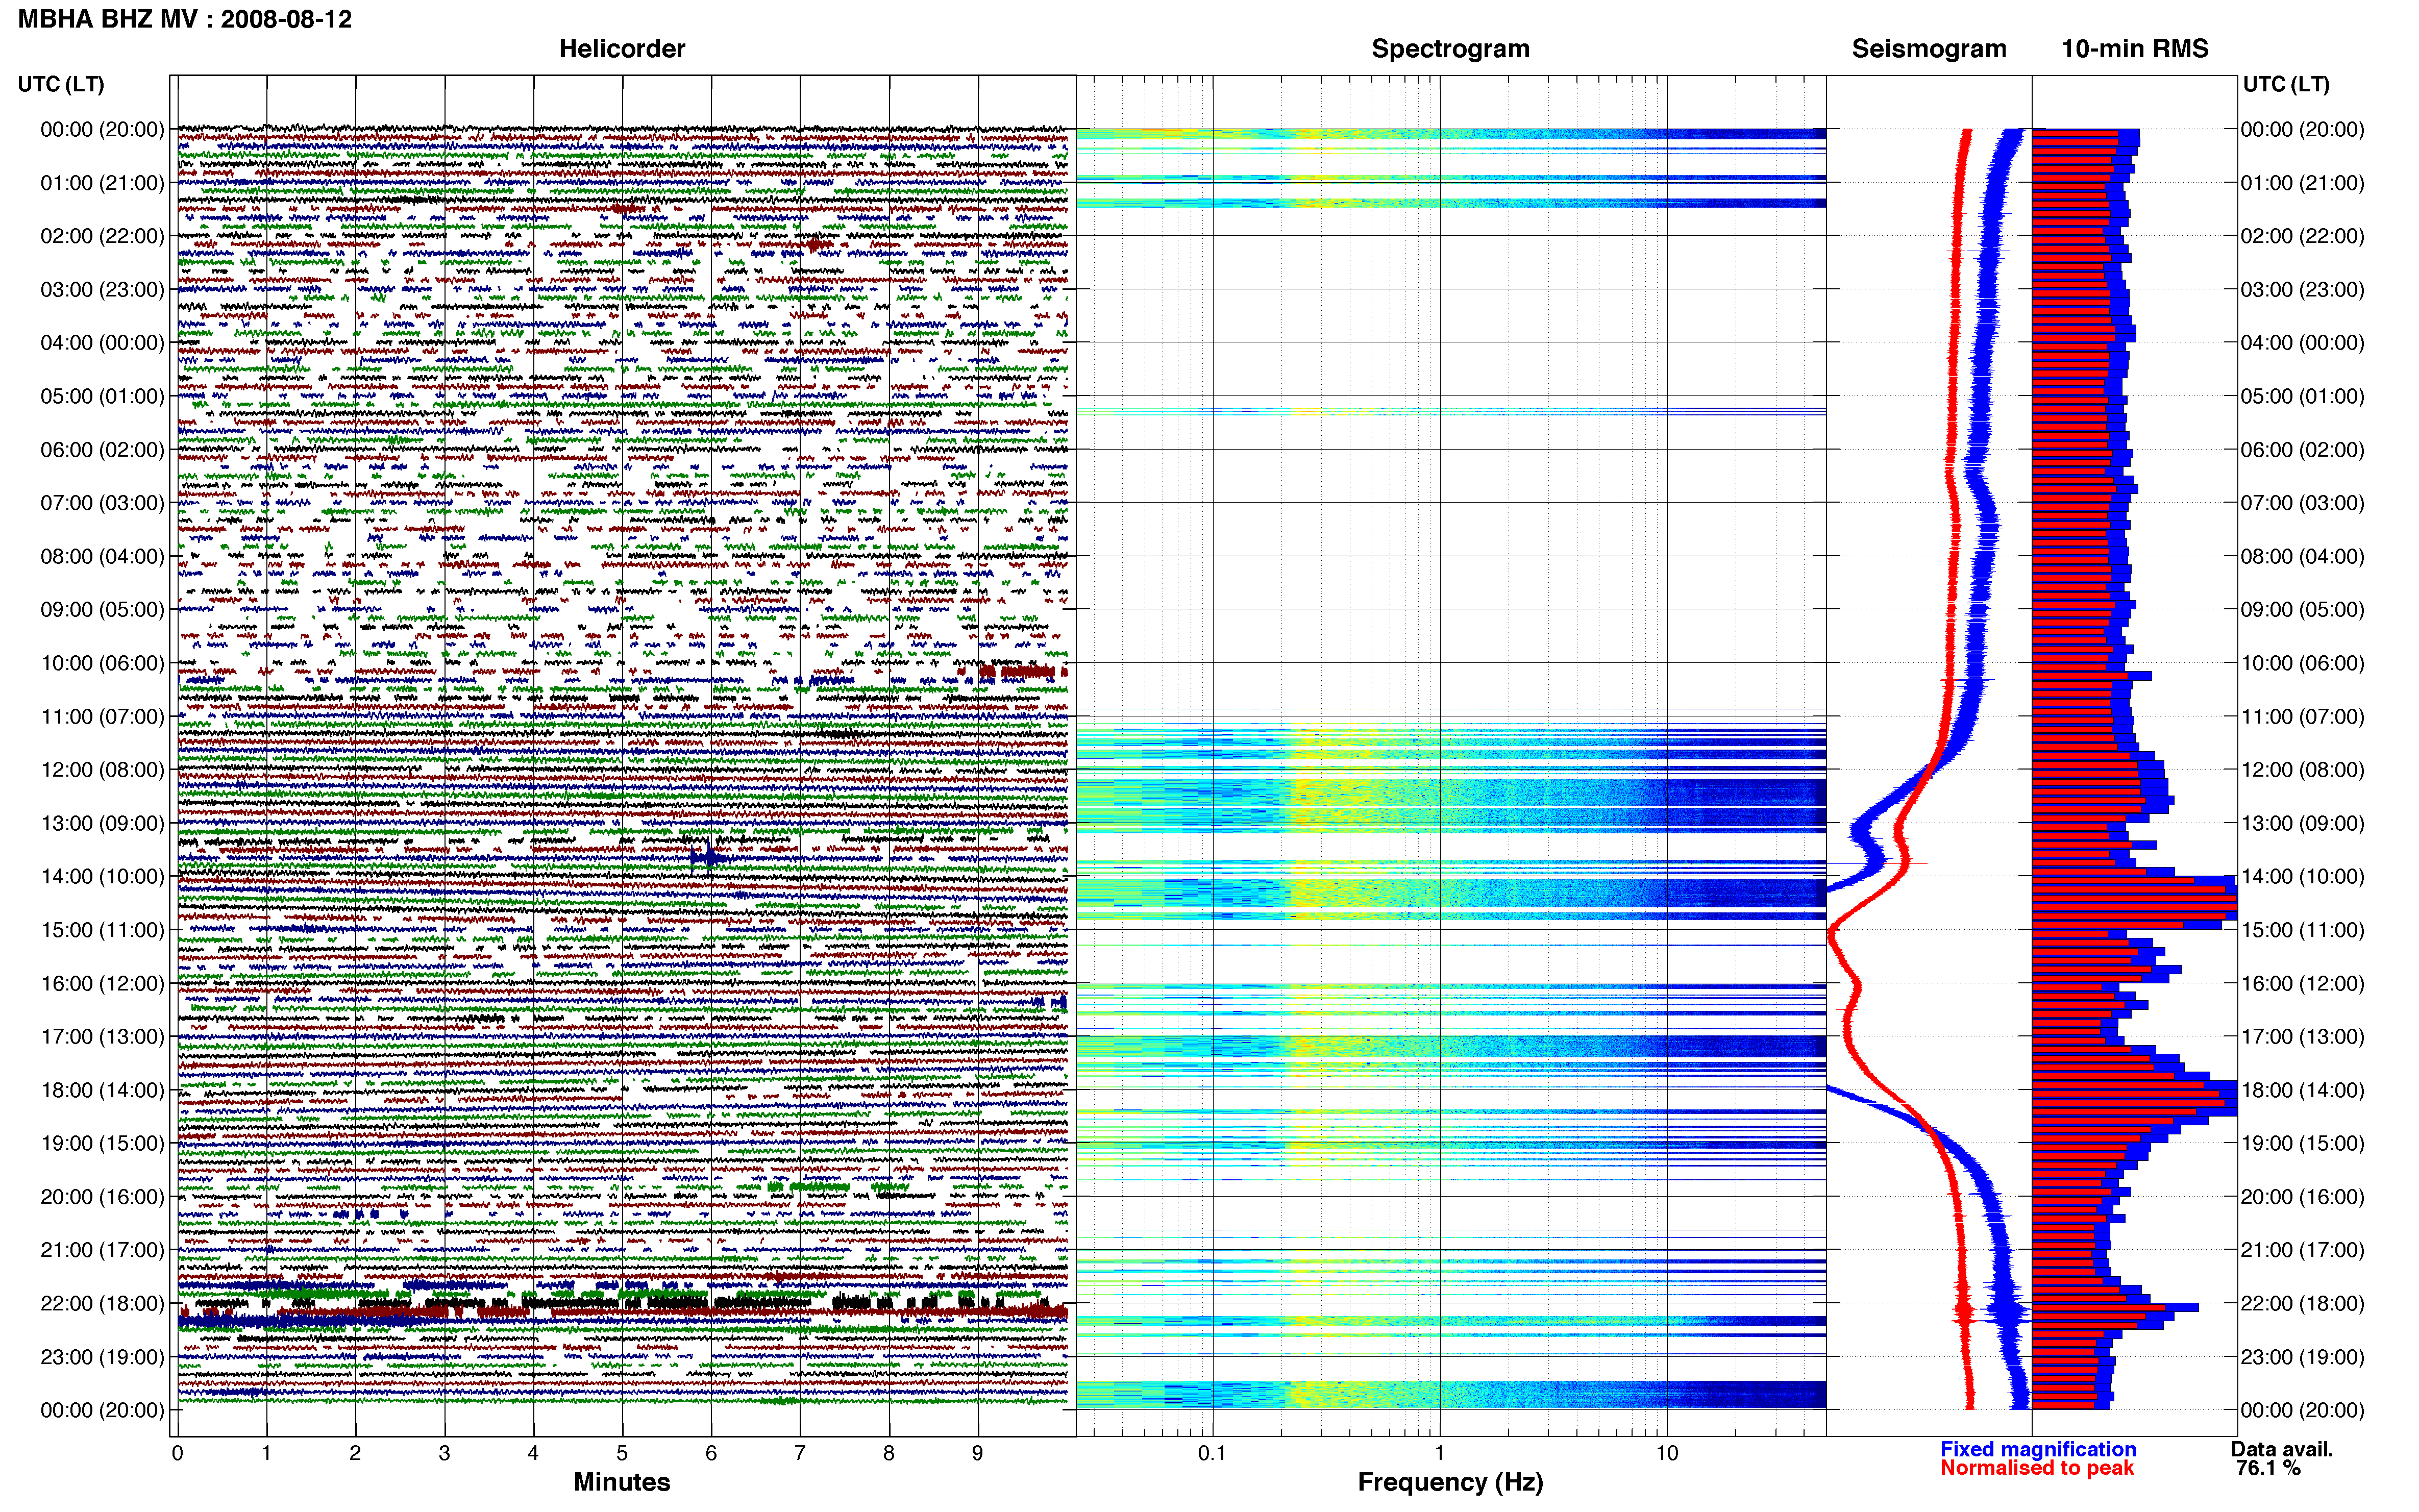Click the left '19:00 (15:00)' time label
The width and height of the screenshot is (2419, 1512).
point(102,1143)
